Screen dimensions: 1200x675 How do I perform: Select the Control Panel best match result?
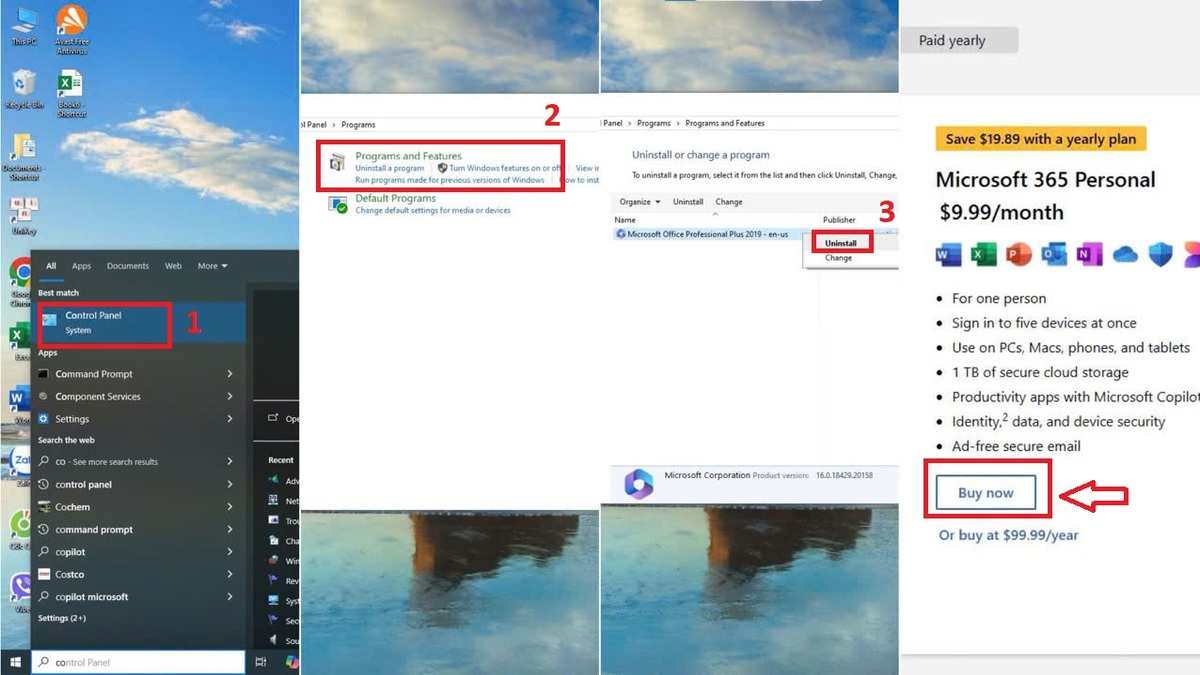(x=138, y=322)
